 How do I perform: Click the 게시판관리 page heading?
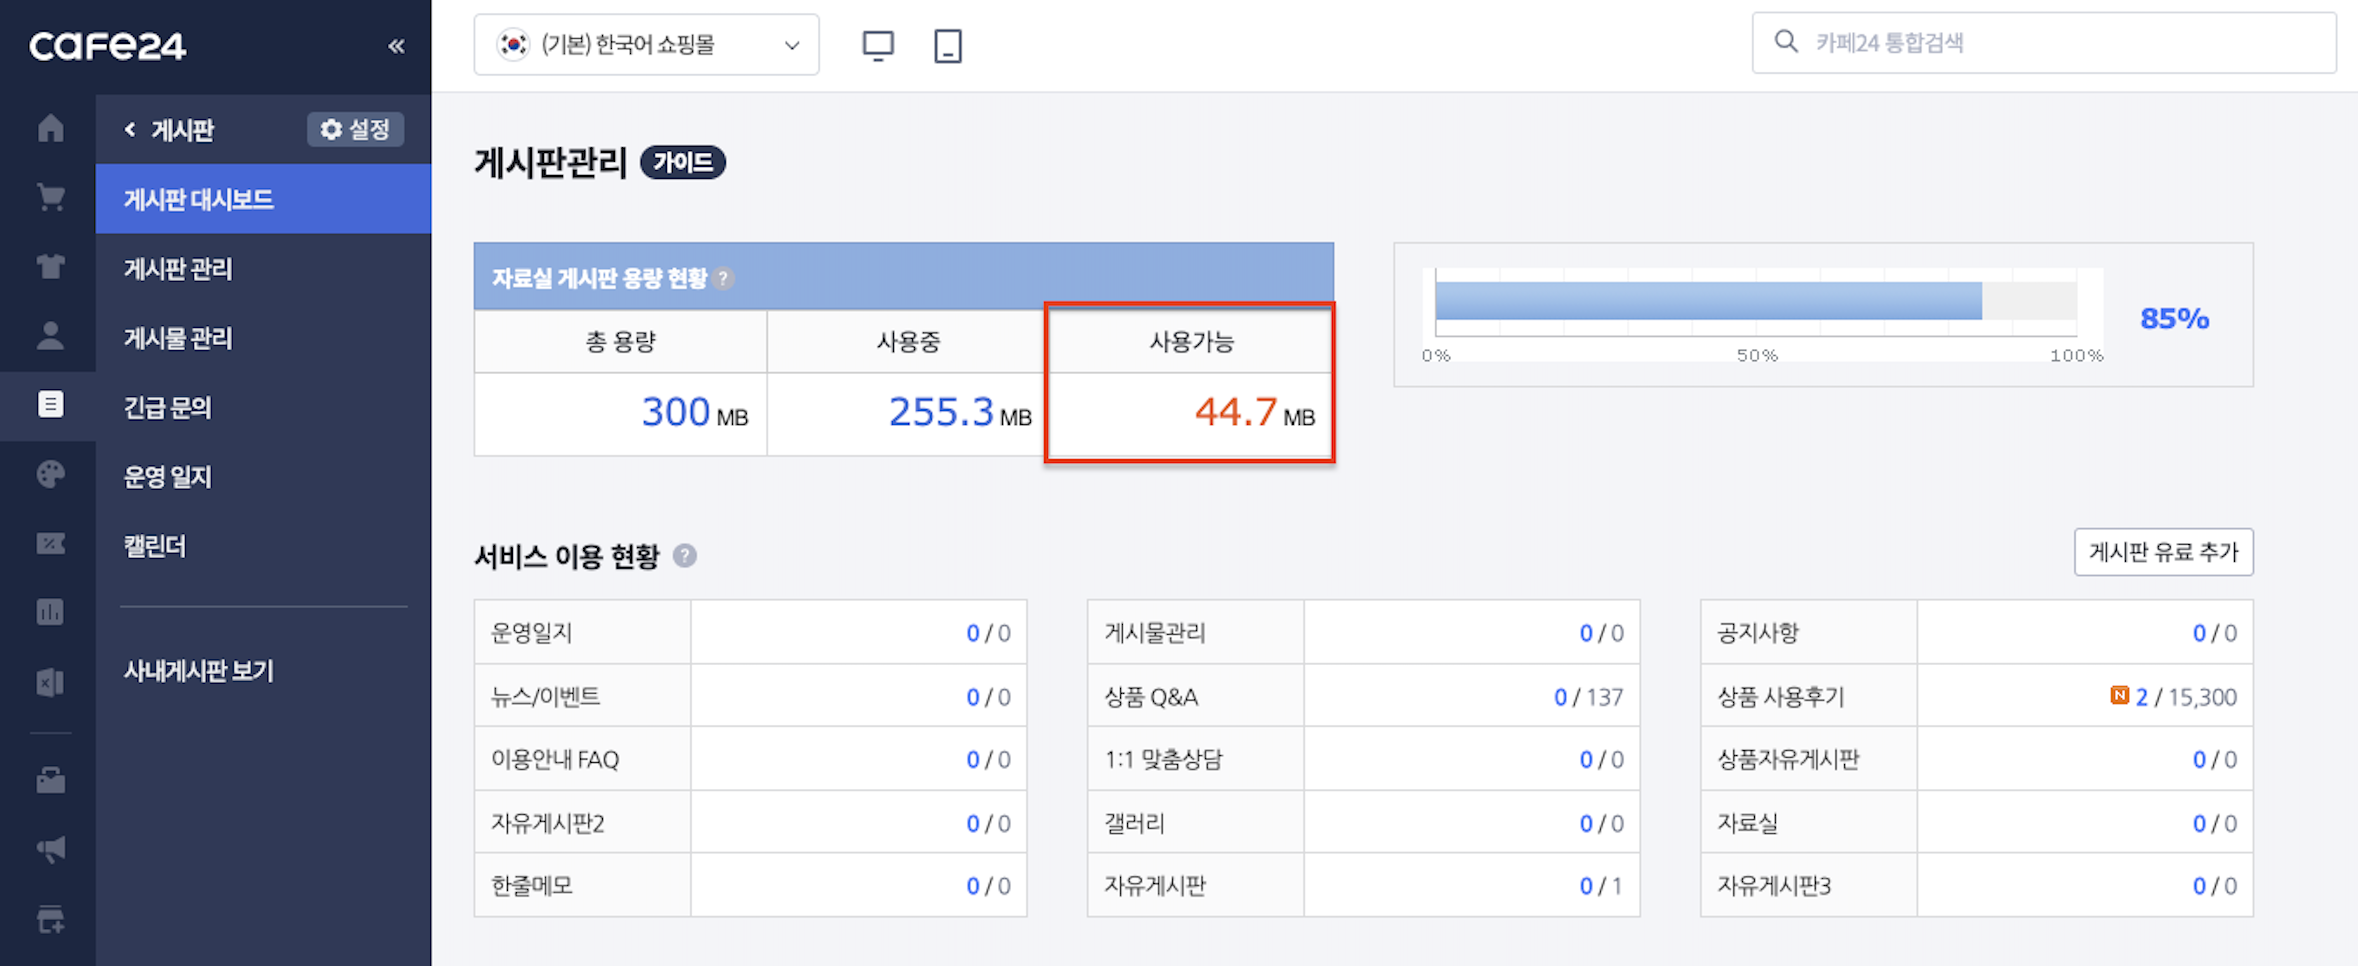click(x=550, y=162)
